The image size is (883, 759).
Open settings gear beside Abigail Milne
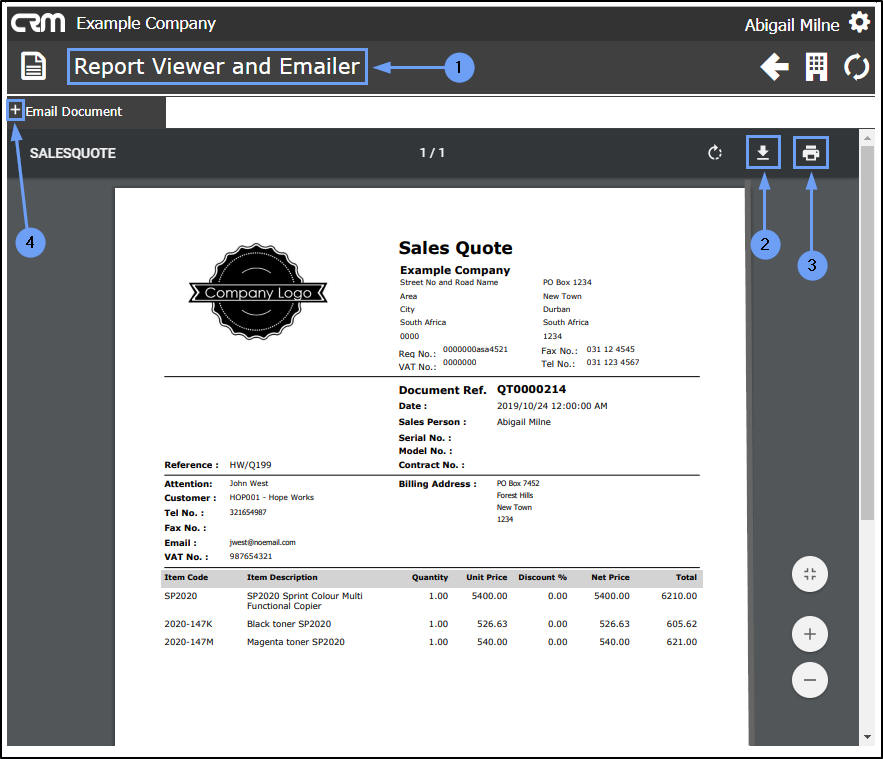point(859,23)
